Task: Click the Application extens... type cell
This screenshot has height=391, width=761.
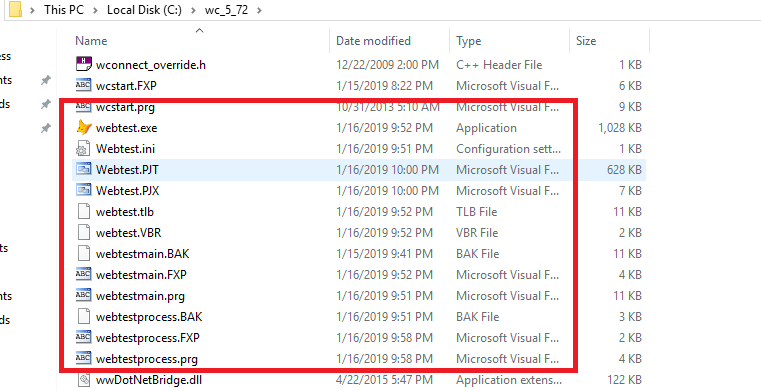Action: pyautogui.click(x=509, y=379)
